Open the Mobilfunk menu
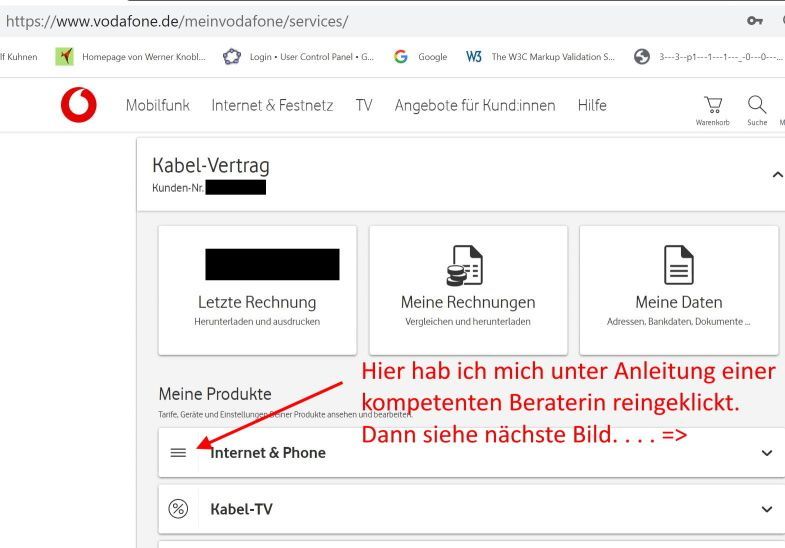The height and width of the screenshot is (548, 785). point(158,105)
